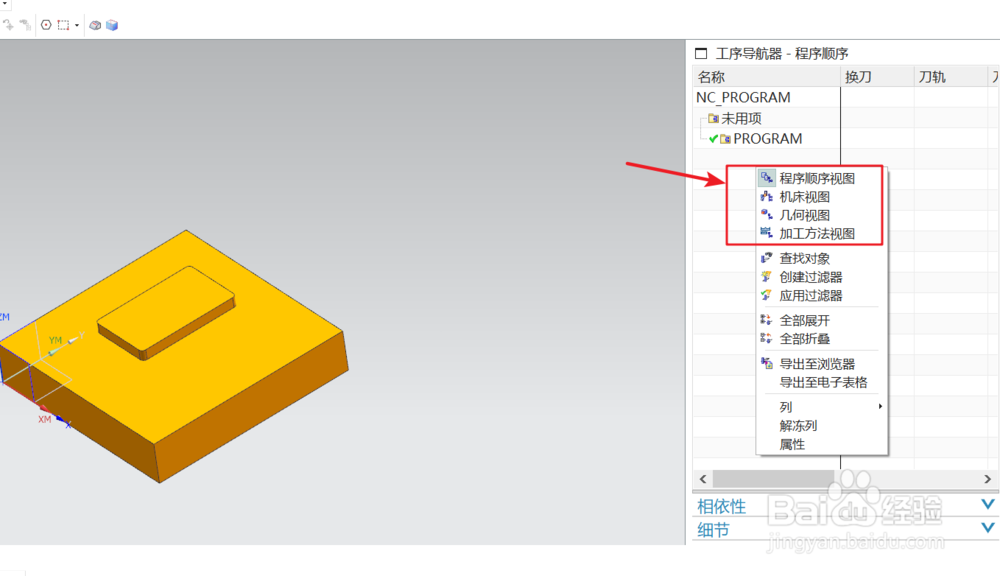Click the 加工方法视图 icon
Screen dimensions: 1000x576
click(x=767, y=233)
